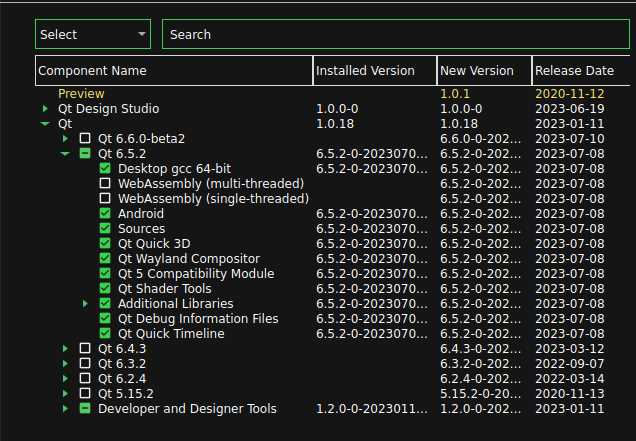Uncheck Qt Wayland Compositor checkbox

105,258
